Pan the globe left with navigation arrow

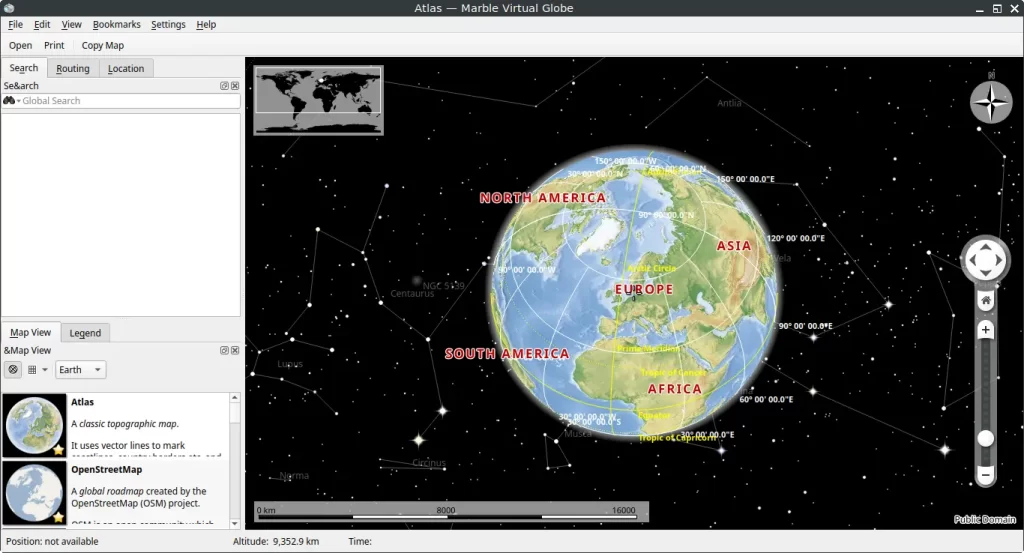coord(972,260)
